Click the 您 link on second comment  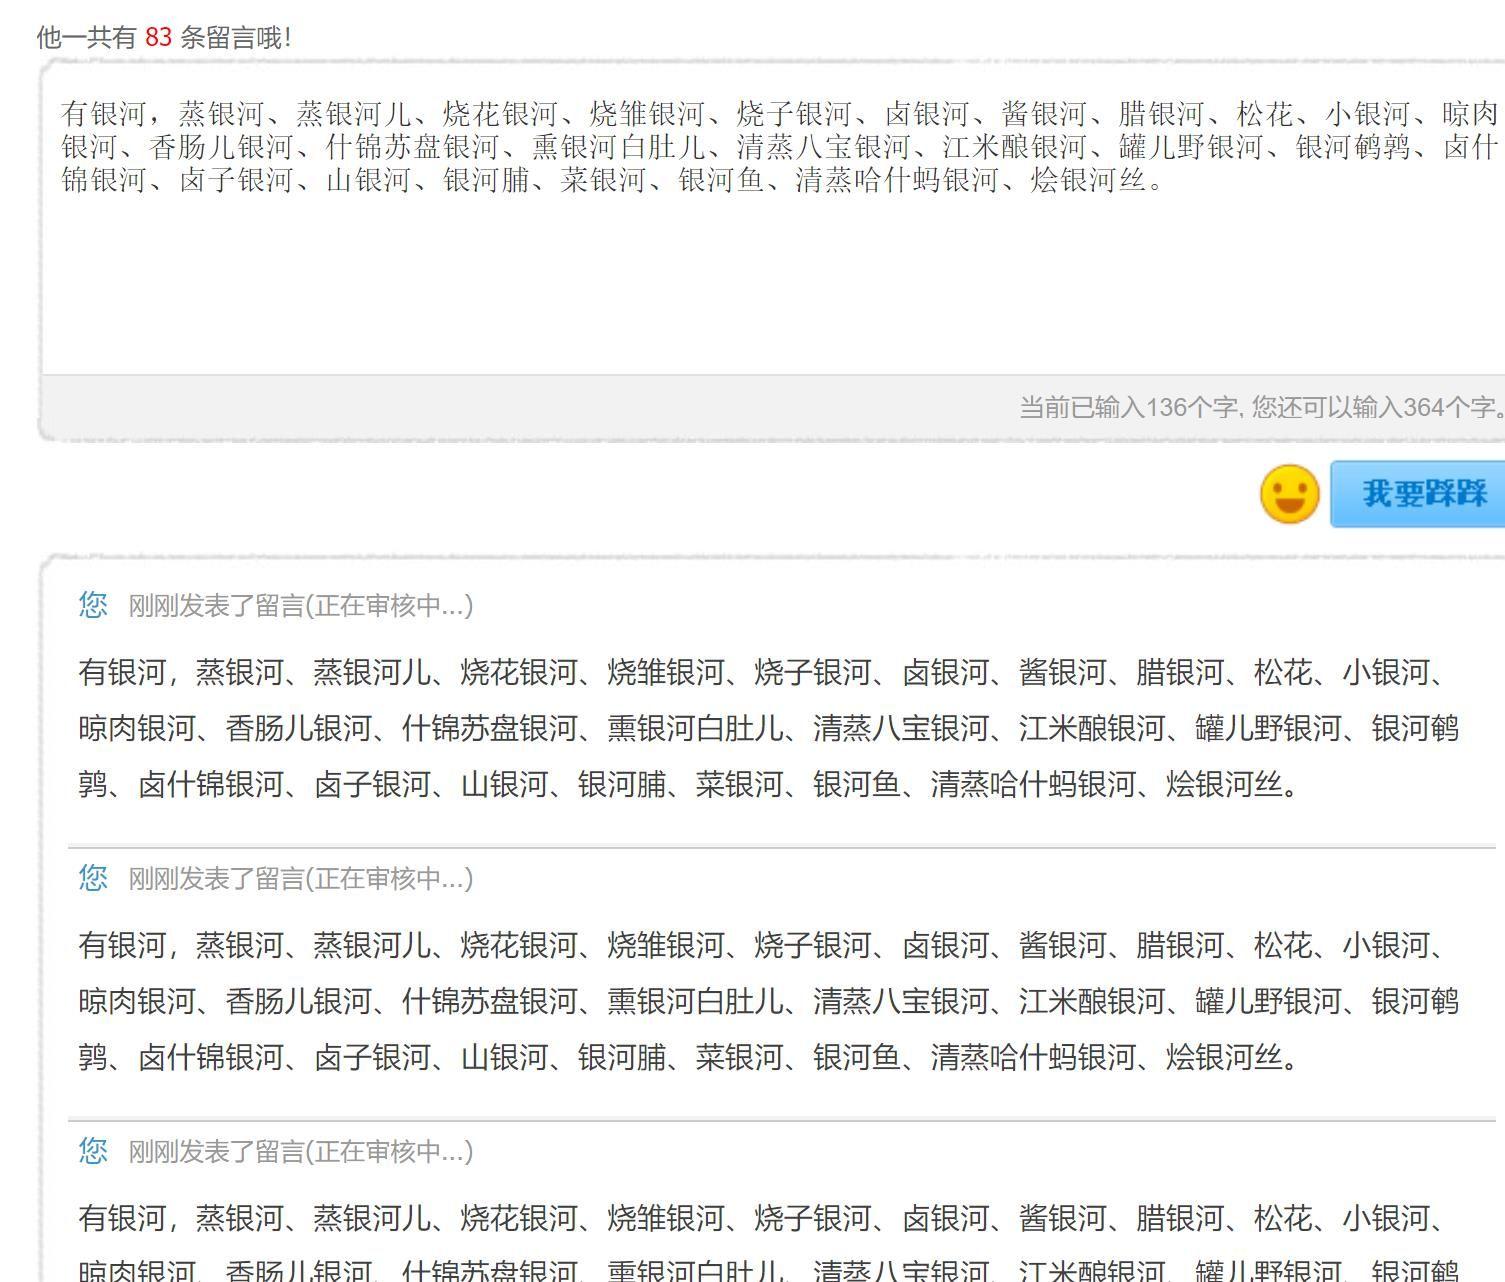(93, 878)
